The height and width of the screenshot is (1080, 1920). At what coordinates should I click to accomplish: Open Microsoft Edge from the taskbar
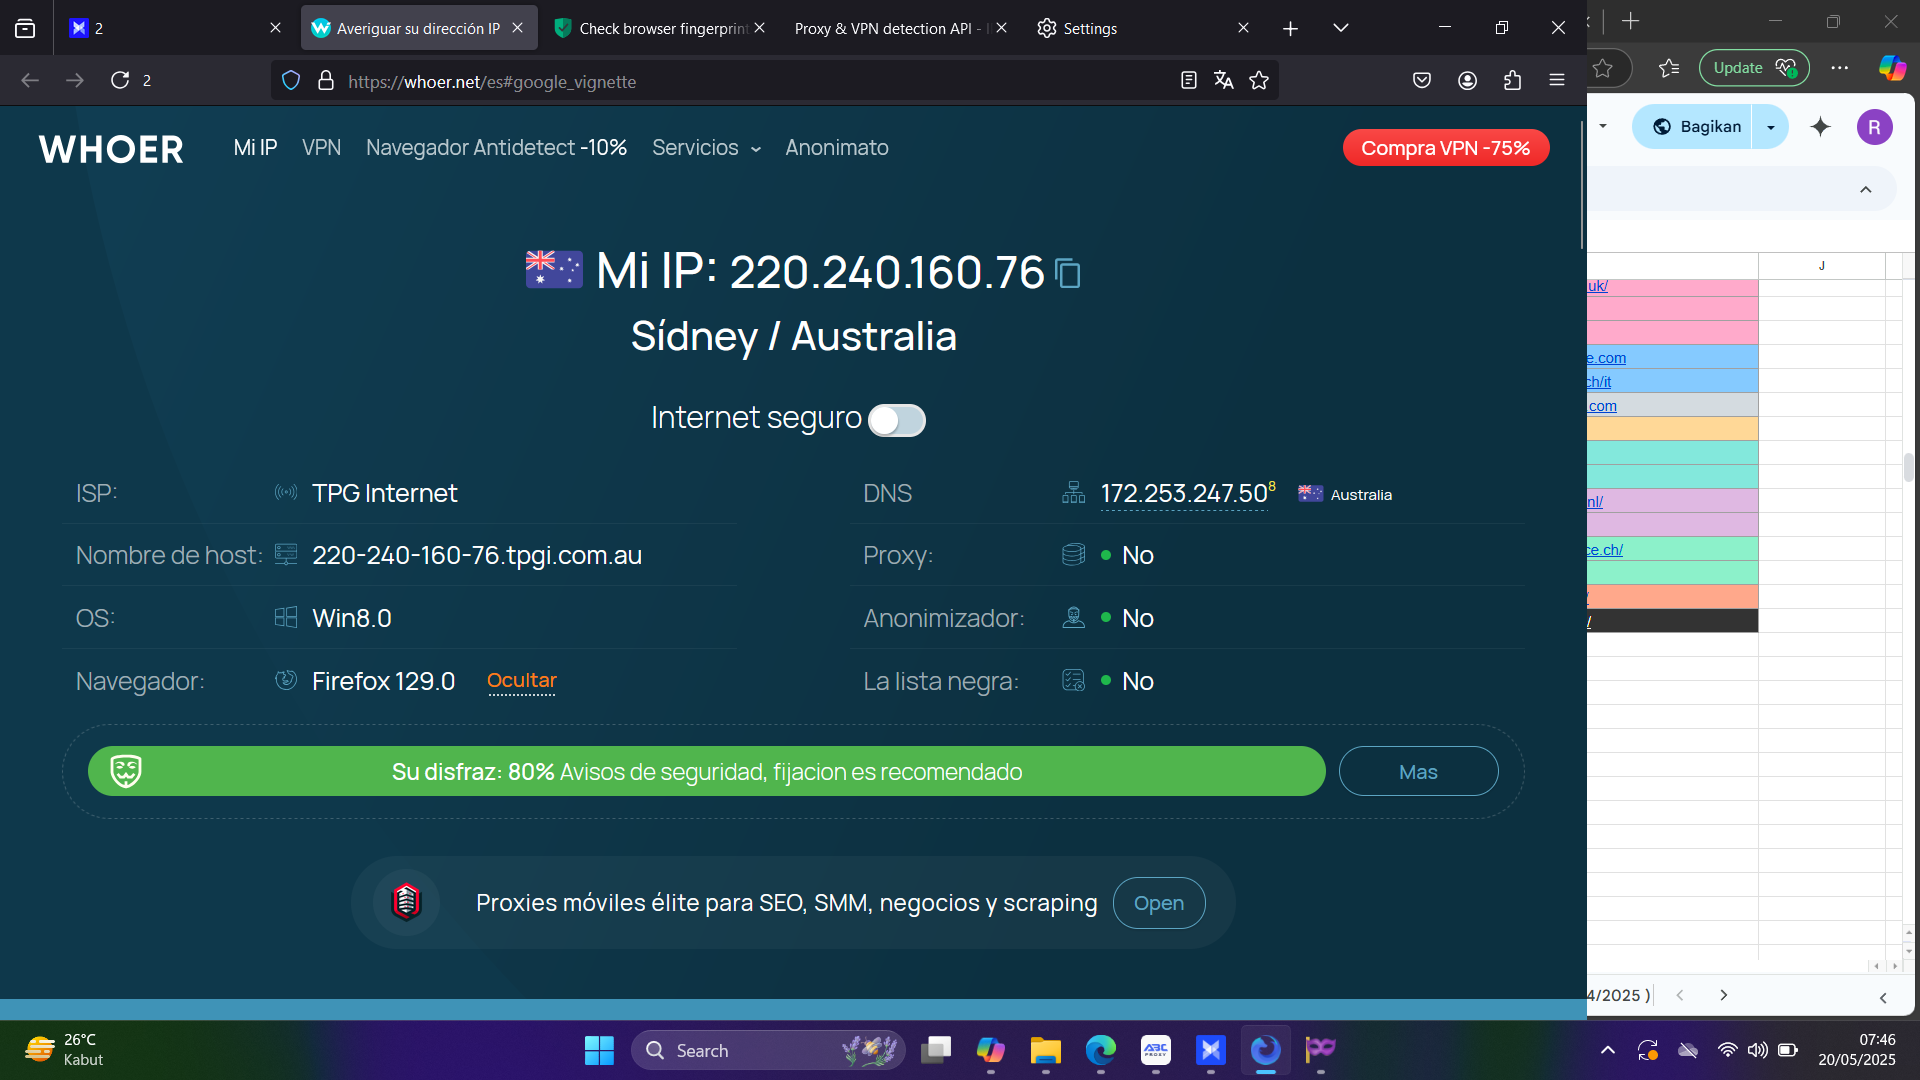[1100, 1050]
